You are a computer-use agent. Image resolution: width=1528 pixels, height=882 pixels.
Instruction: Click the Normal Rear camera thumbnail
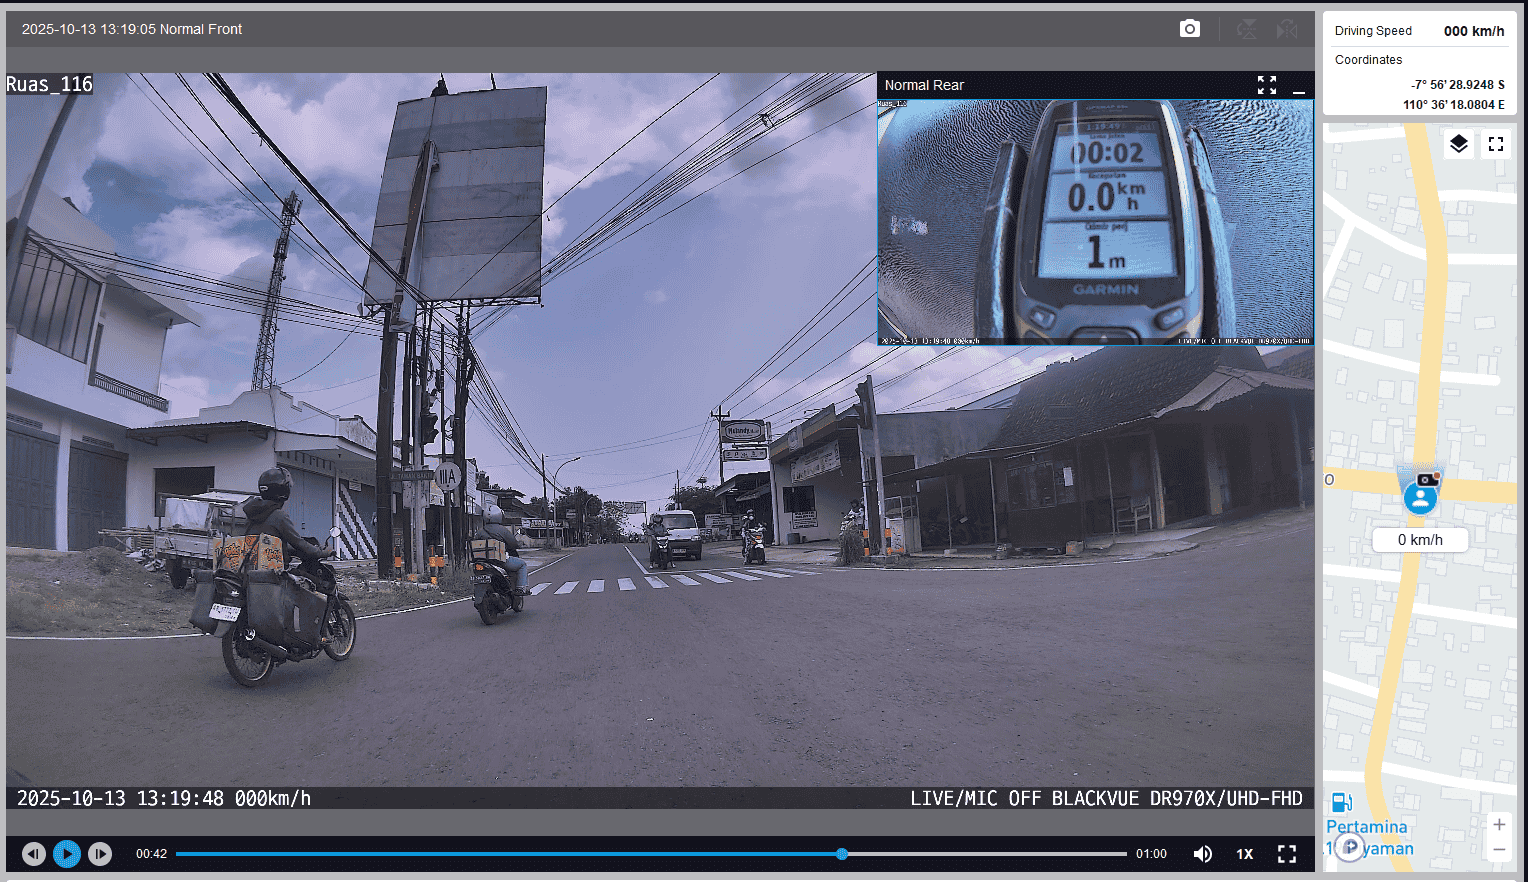[1095, 221]
